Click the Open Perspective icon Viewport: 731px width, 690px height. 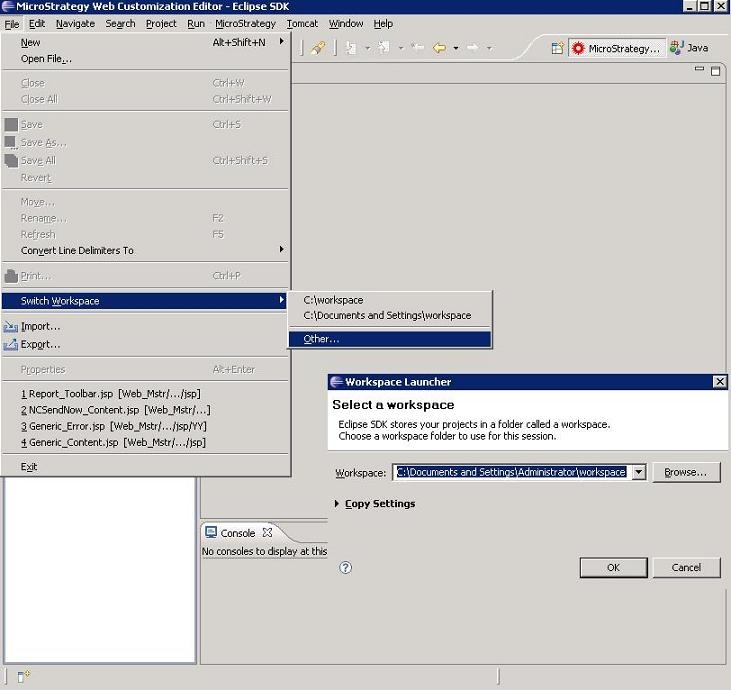557,48
